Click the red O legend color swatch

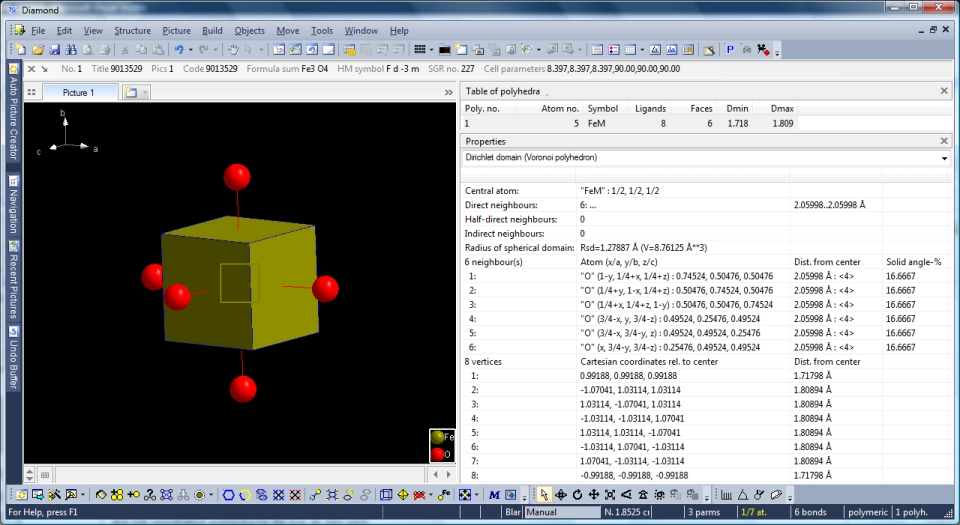(436, 453)
